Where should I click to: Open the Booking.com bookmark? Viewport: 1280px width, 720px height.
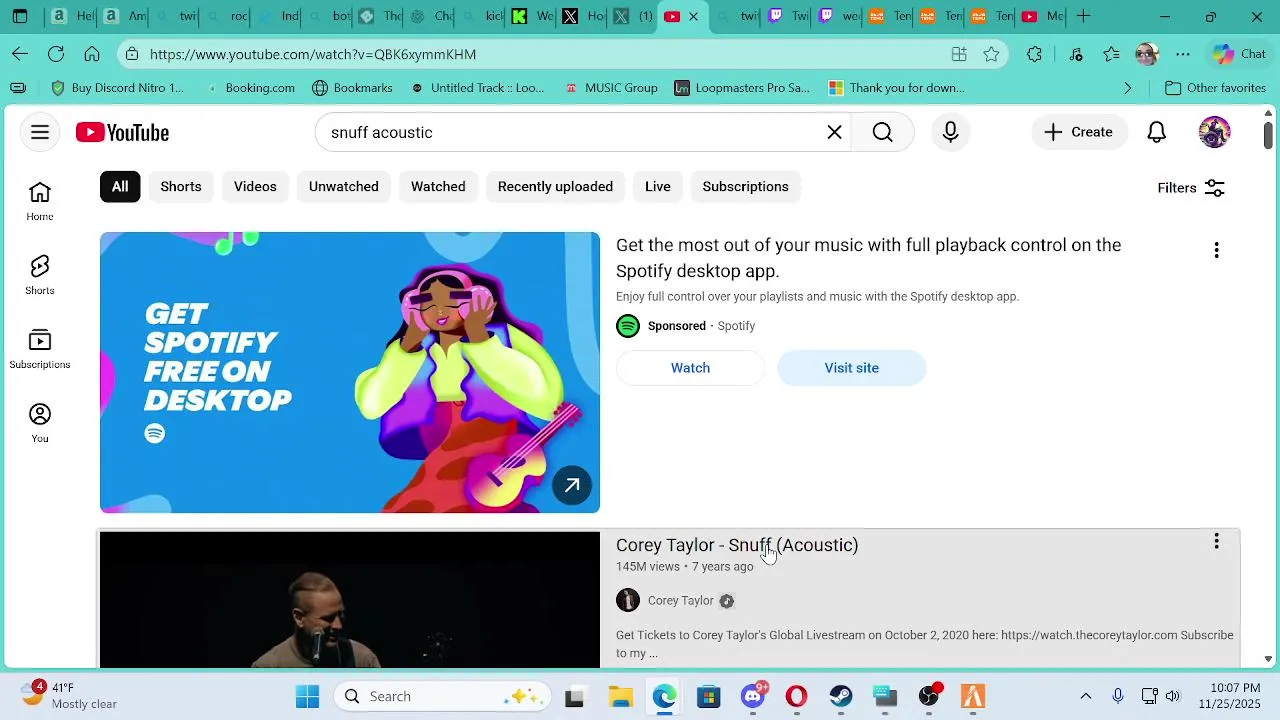pos(249,88)
